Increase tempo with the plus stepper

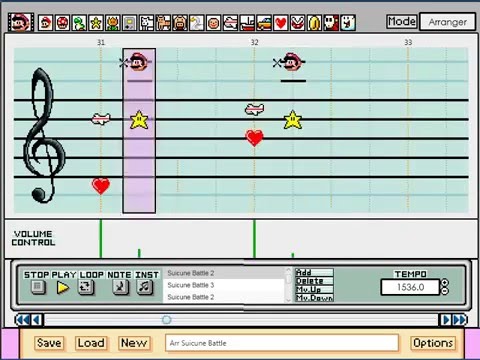coord(445,283)
